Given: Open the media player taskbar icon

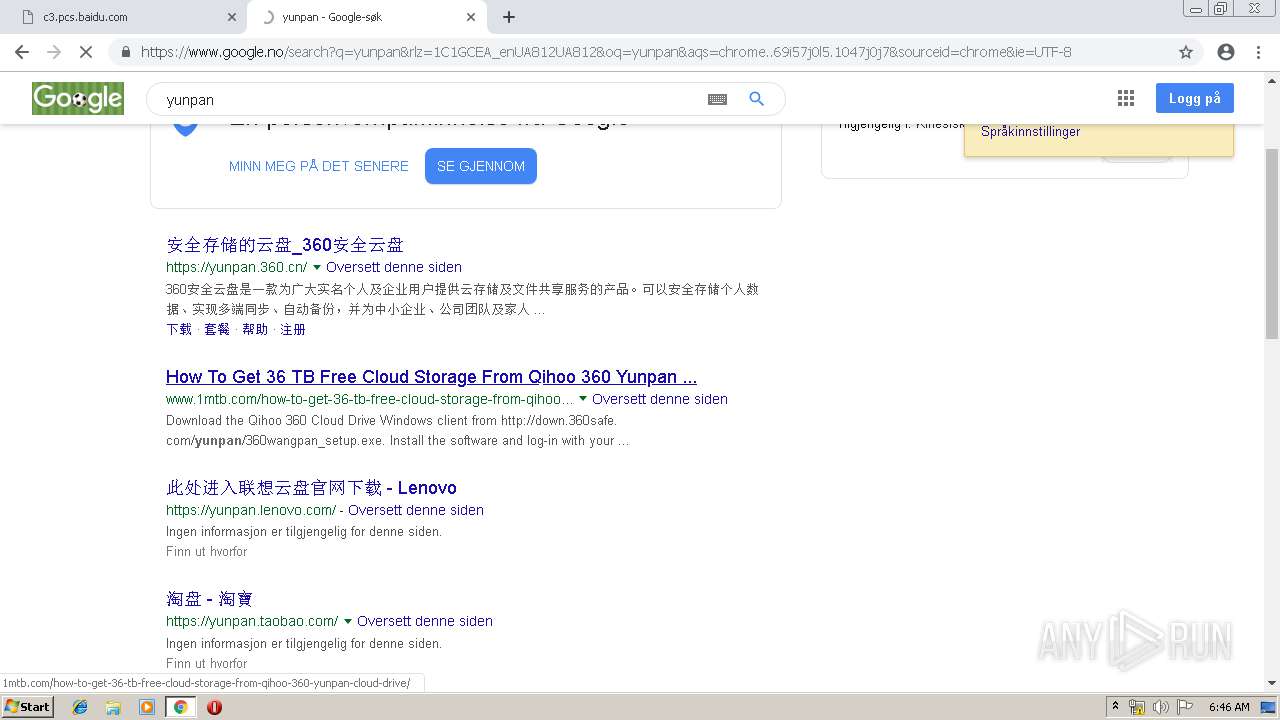Looking at the screenshot, I should tap(147, 707).
